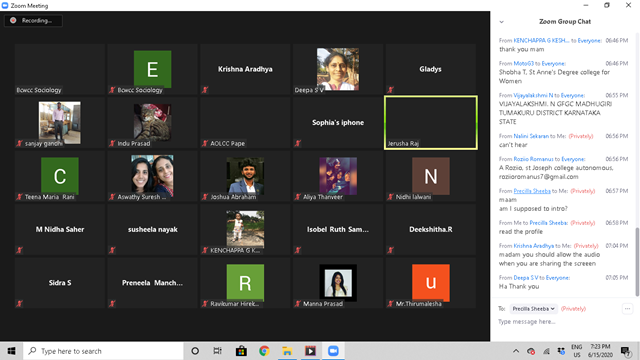Click green E avatar of Bowcc Sociology
Viewport: 640px width, 360px height.
153,69
